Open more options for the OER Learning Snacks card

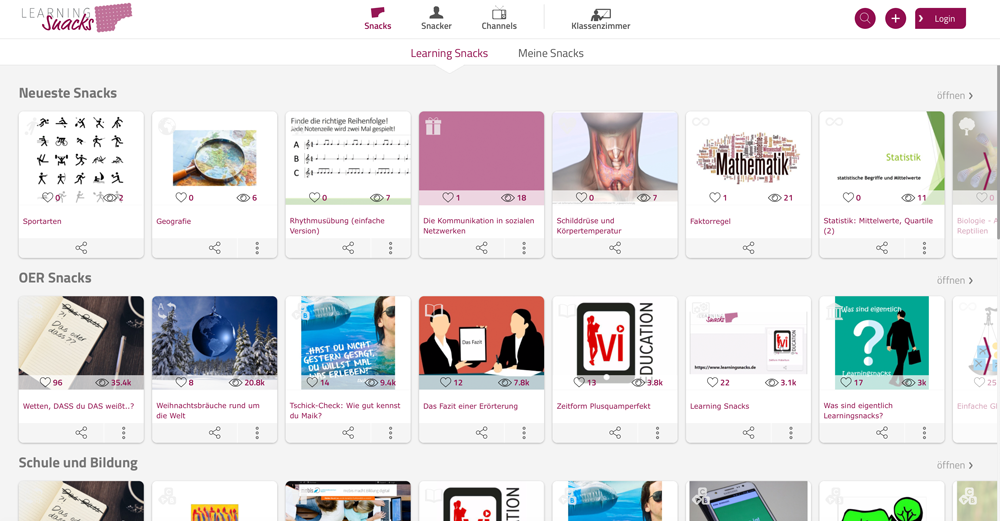point(791,433)
